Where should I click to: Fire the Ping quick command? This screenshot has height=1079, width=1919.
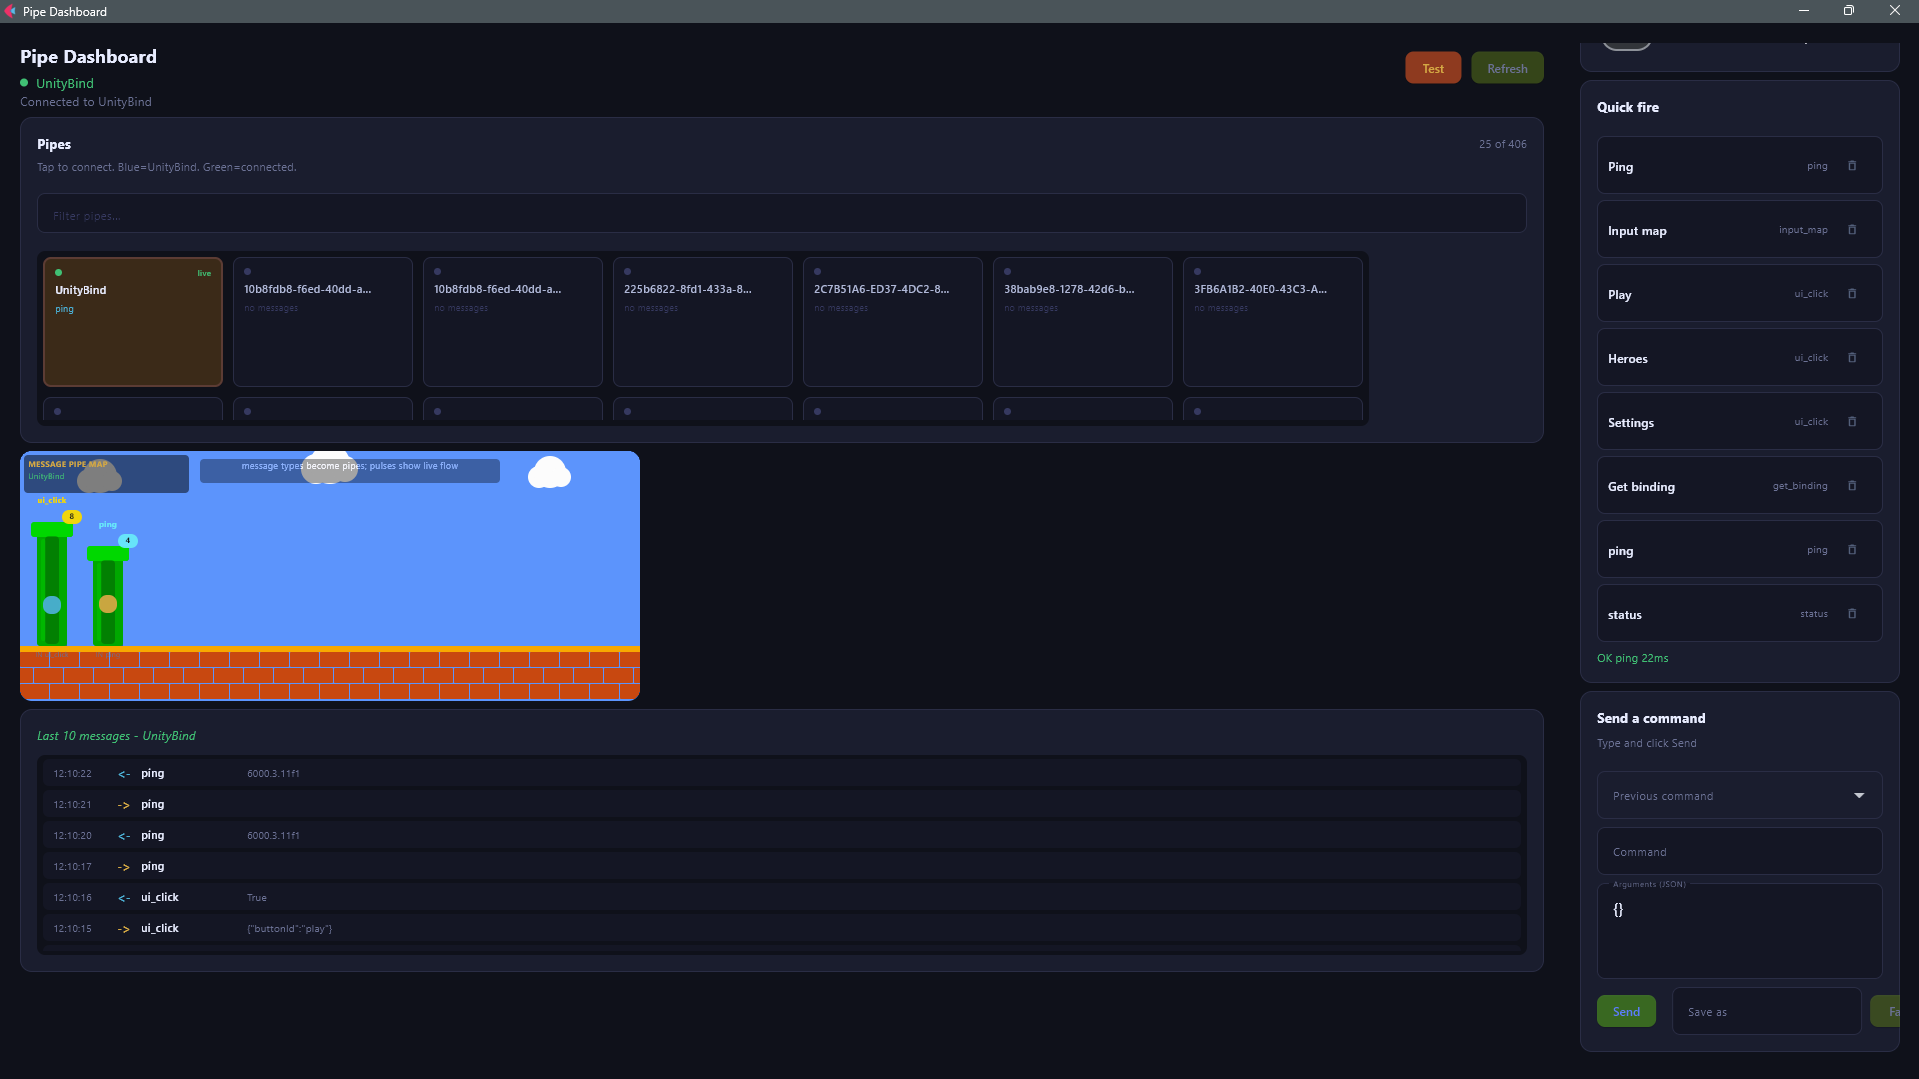pyautogui.click(x=1739, y=166)
